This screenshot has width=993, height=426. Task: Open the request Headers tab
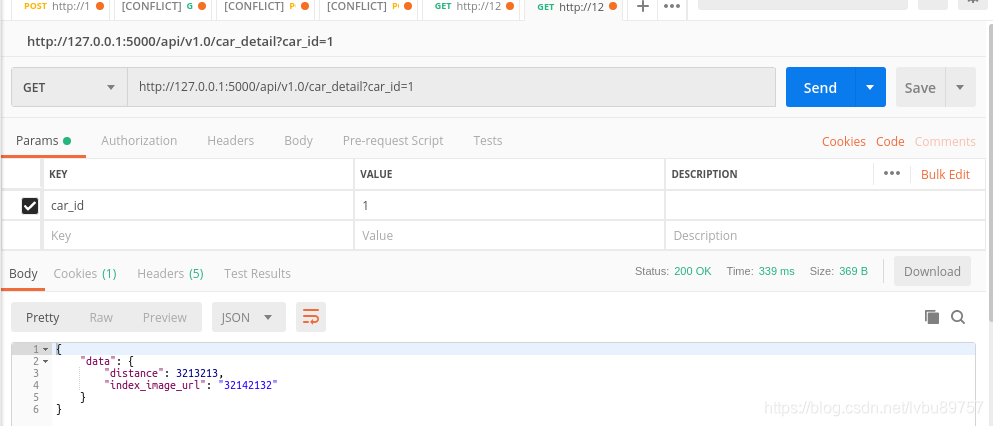(x=231, y=141)
